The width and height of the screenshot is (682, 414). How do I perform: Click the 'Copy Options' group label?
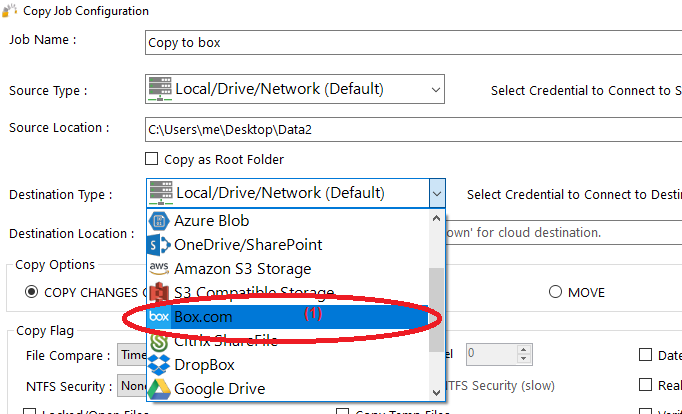pyautogui.click(x=55, y=264)
